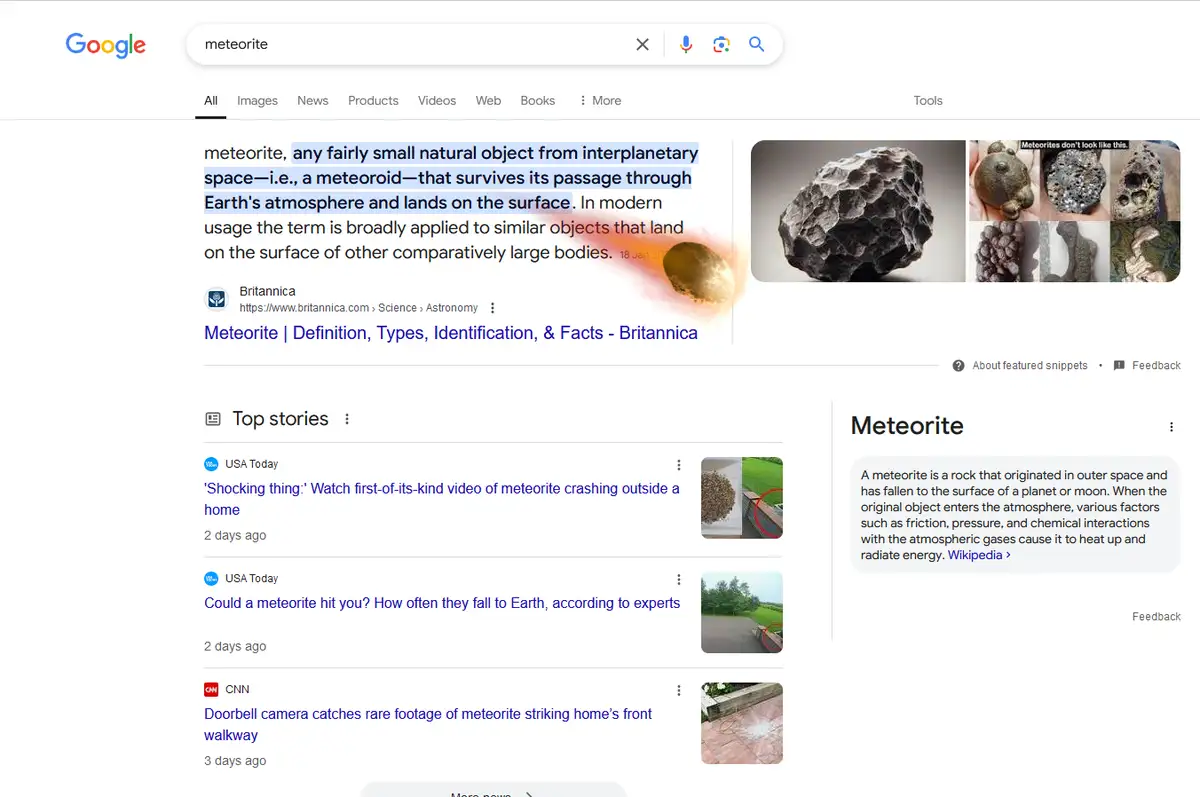The height and width of the screenshot is (797, 1200).
Task: Start voice search with microphone icon
Action: point(686,44)
